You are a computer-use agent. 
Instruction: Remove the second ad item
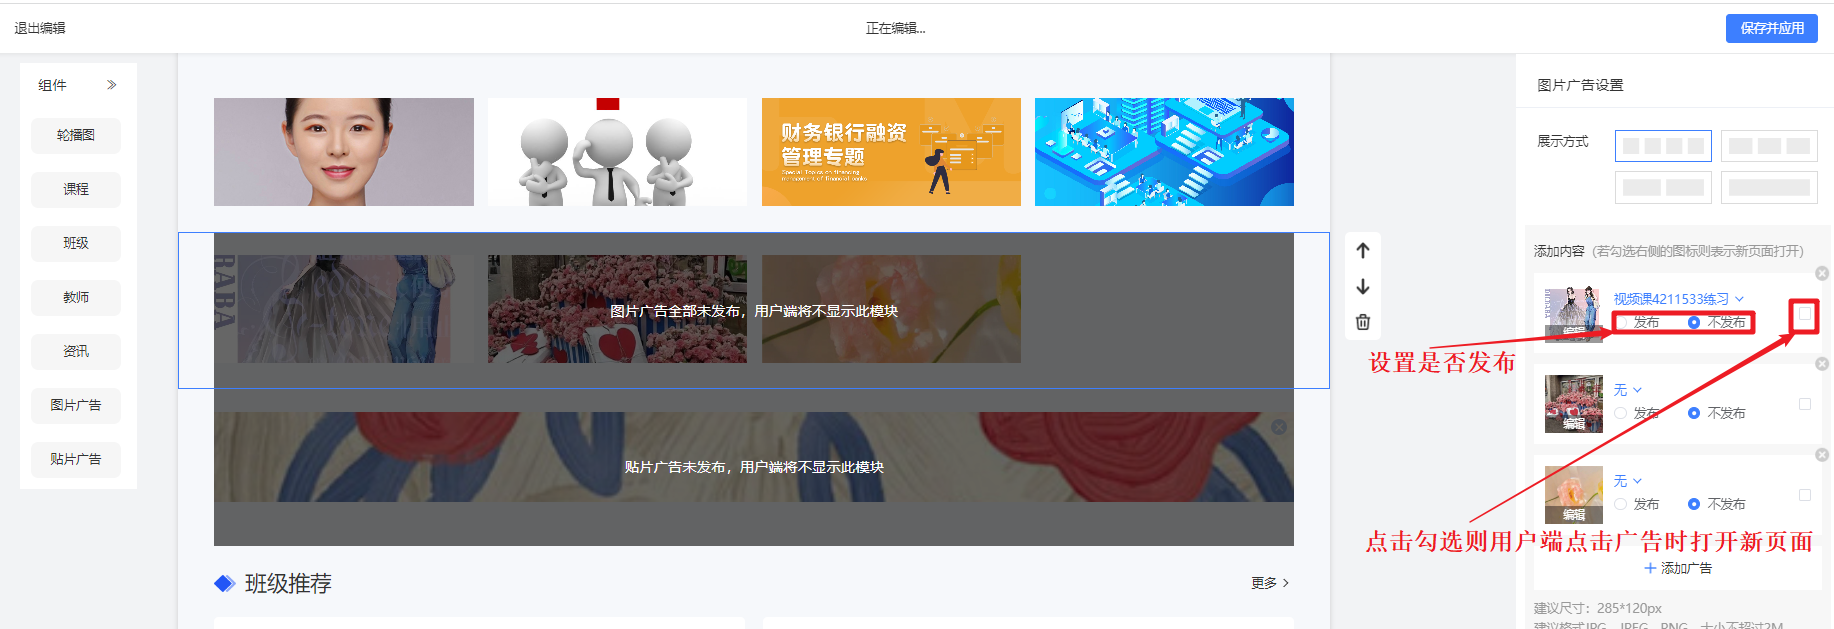click(1821, 364)
